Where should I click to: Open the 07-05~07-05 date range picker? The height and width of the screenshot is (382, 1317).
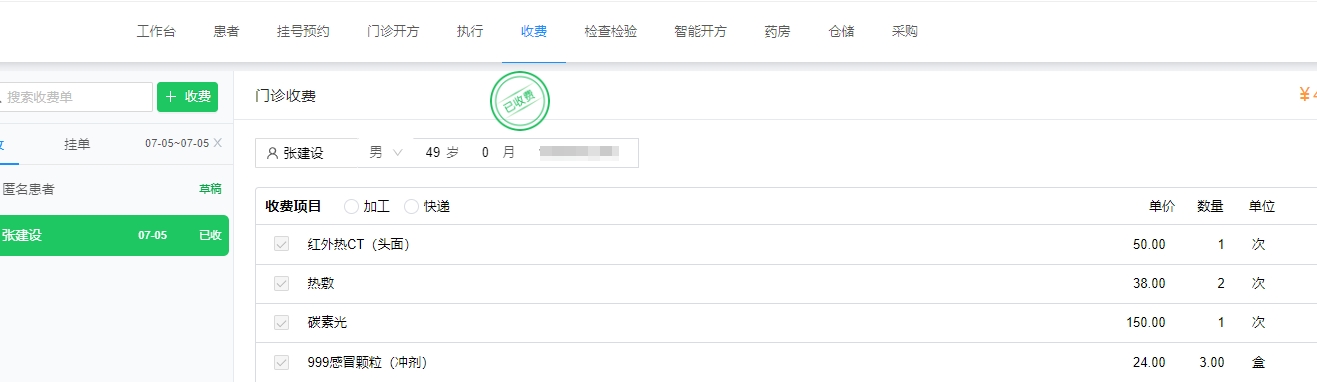click(176, 143)
